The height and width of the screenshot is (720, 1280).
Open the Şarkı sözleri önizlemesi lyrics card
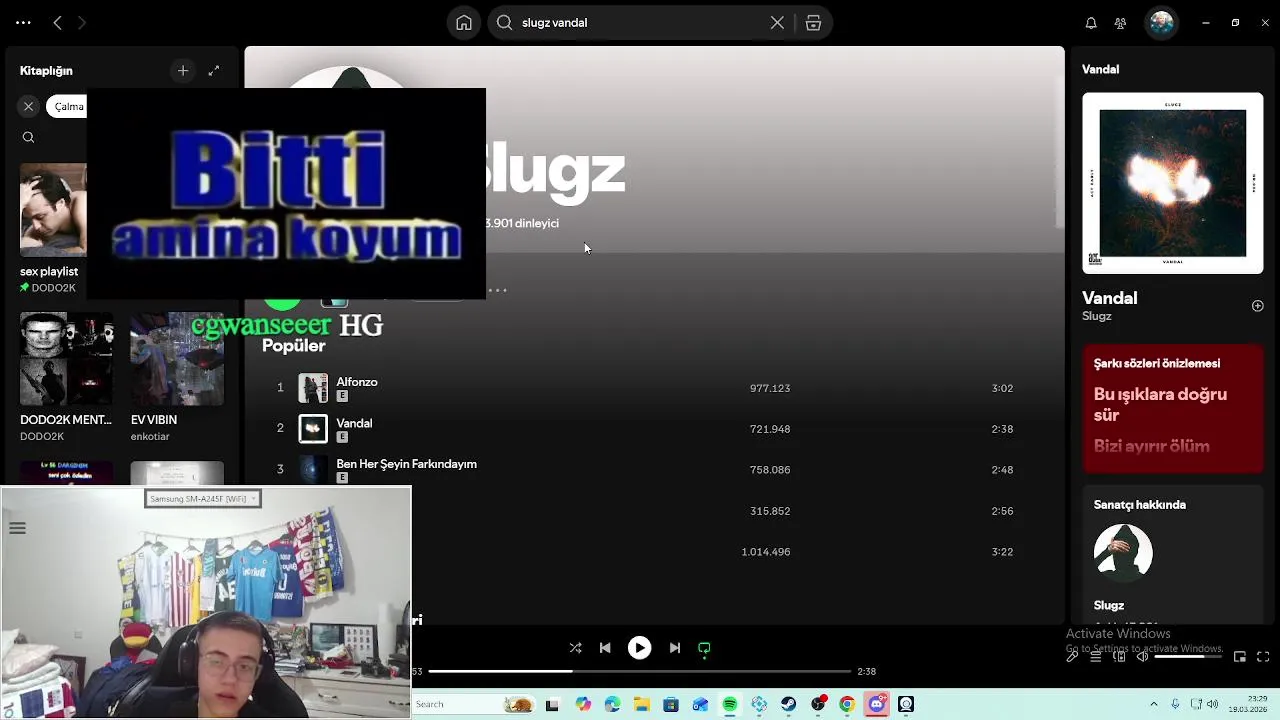1173,408
